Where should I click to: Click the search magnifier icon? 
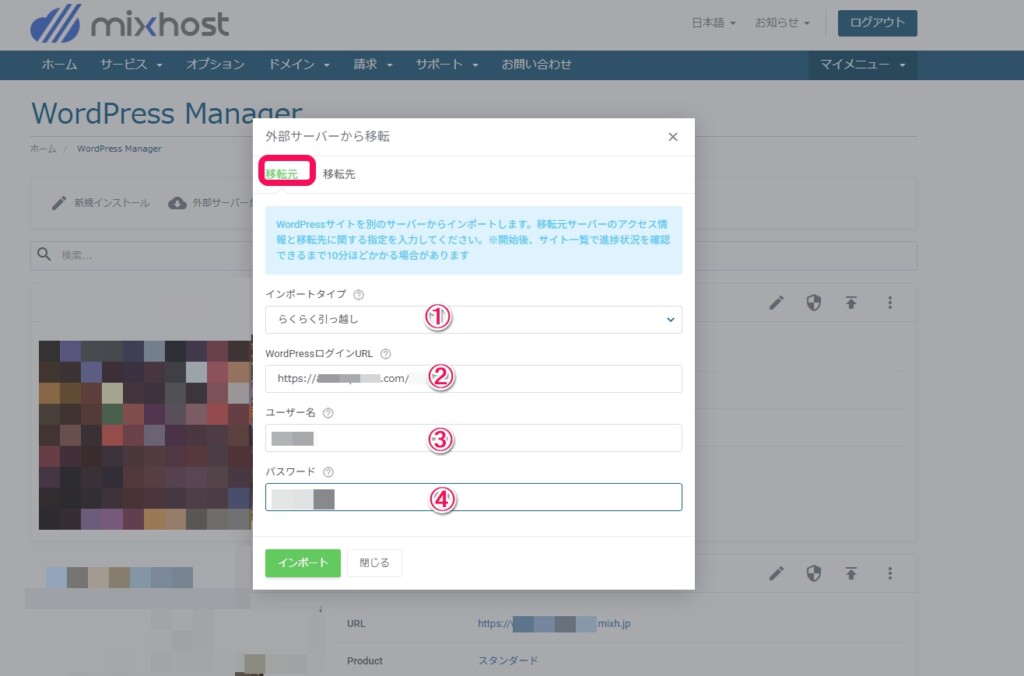(x=44, y=254)
